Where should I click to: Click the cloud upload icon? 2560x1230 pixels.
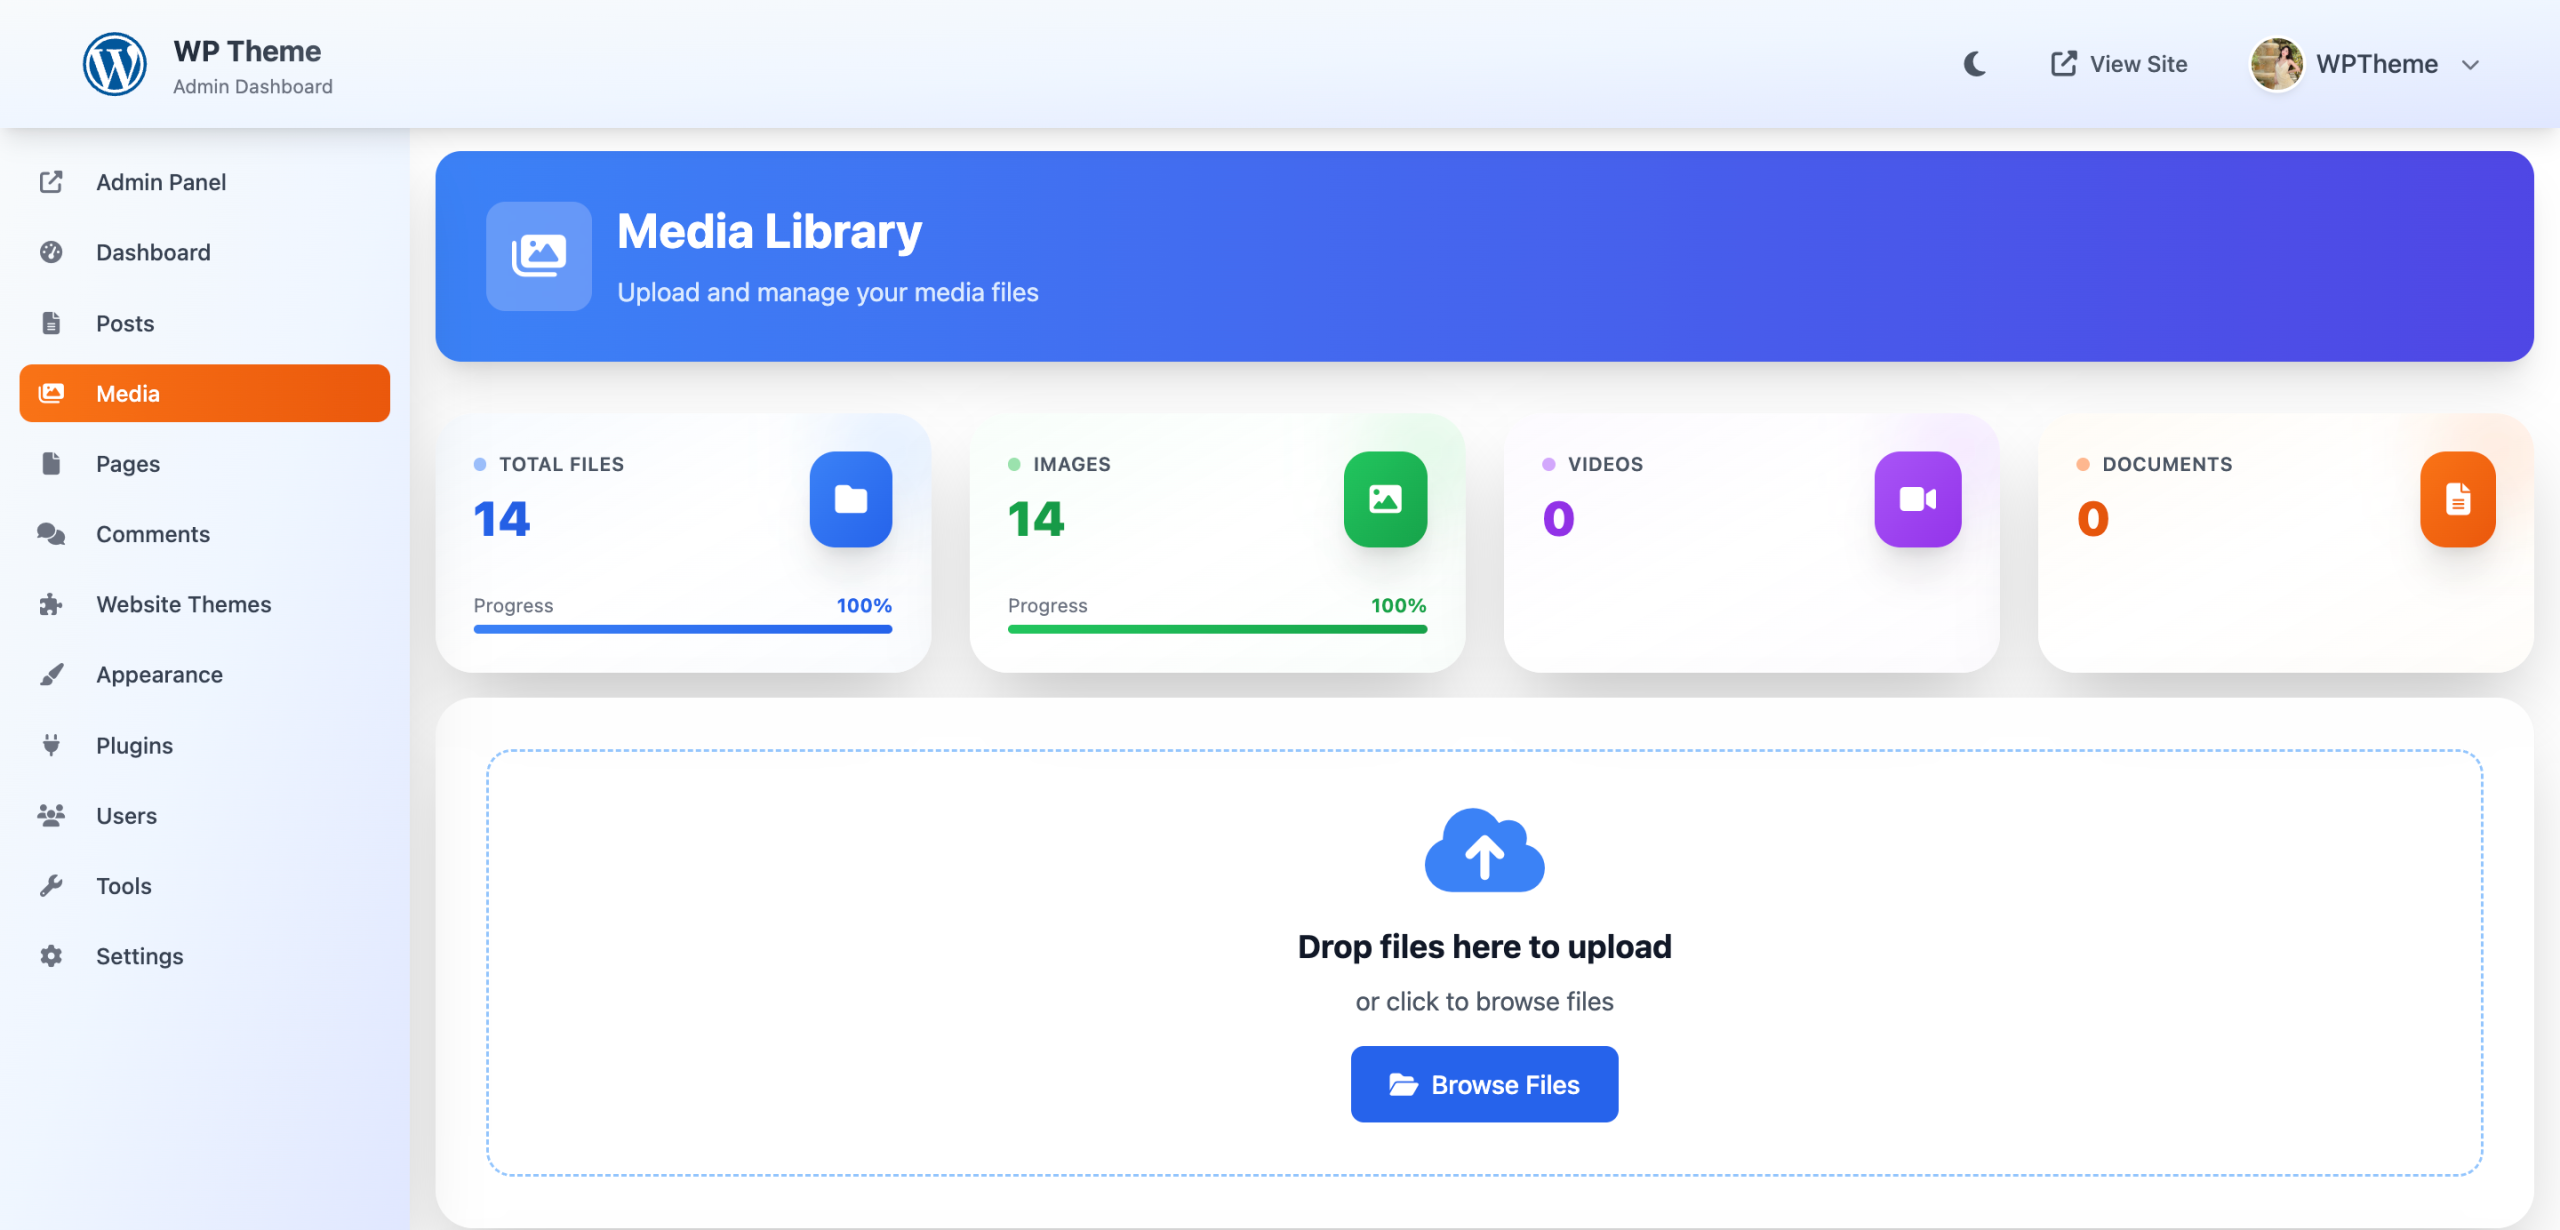coord(1484,851)
